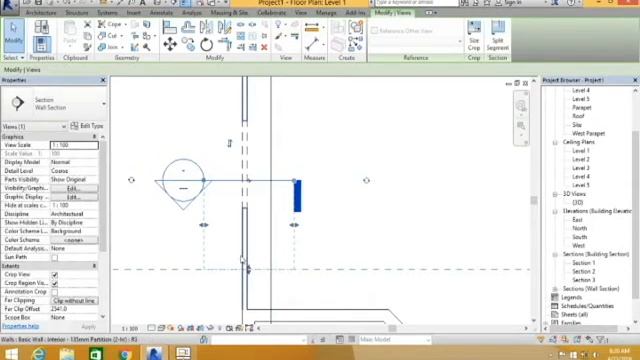Open the Annotate ribbon tab
Screen dimensions: 640x360
click(161, 13)
